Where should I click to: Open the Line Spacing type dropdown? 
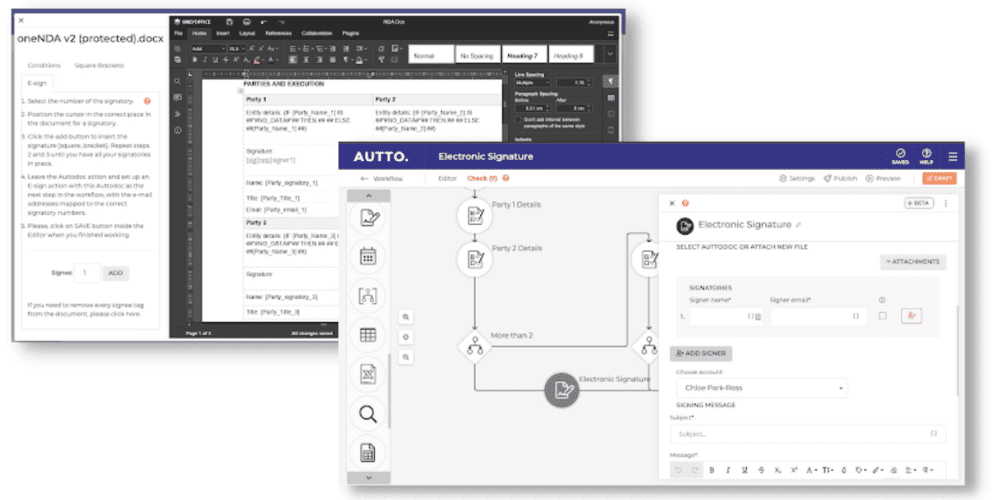coord(533,83)
